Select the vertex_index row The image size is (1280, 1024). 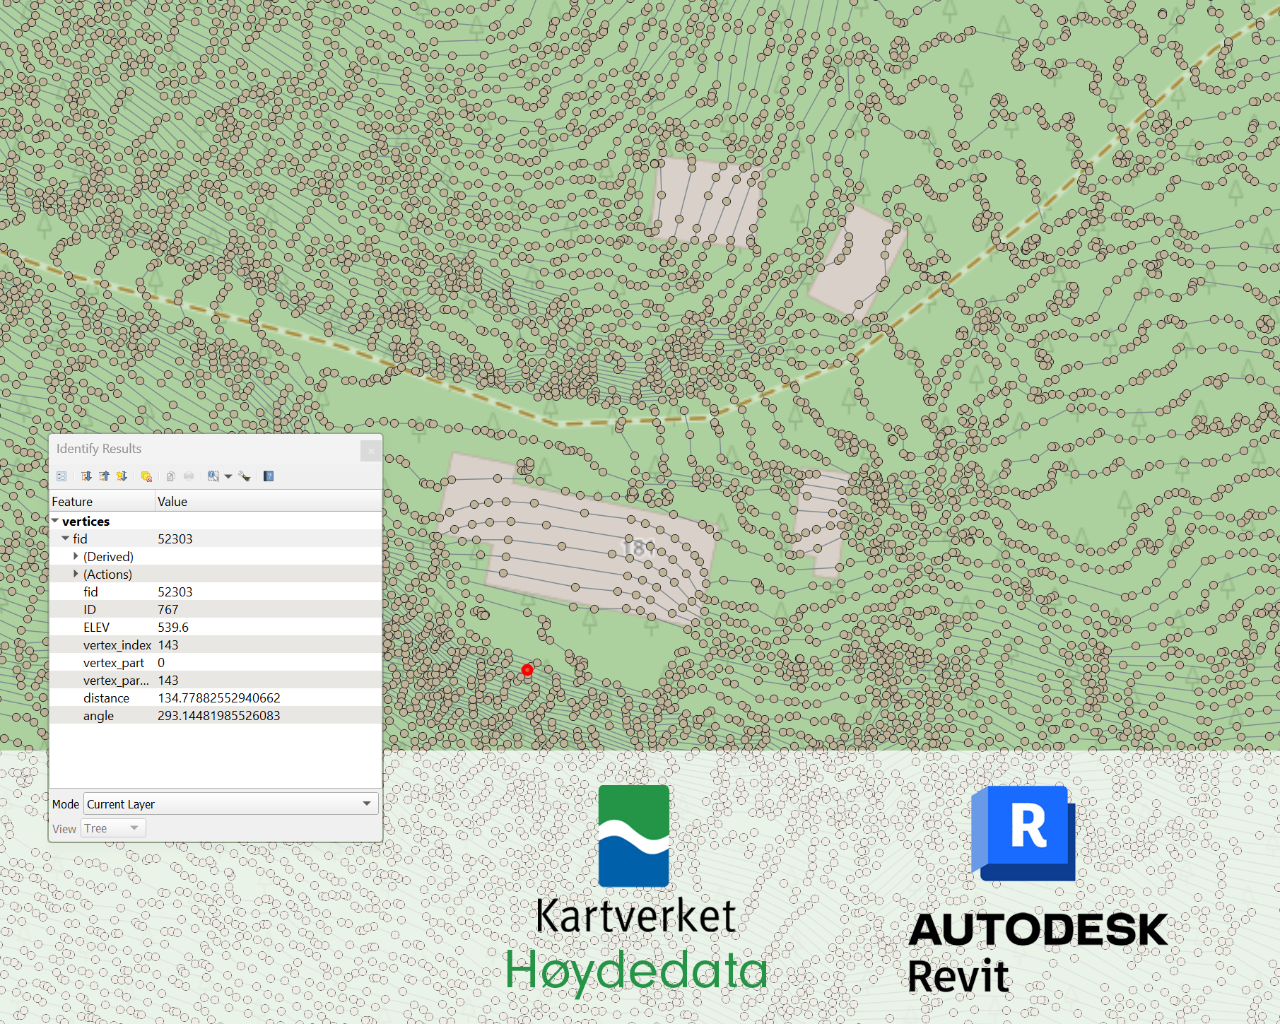click(x=215, y=645)
